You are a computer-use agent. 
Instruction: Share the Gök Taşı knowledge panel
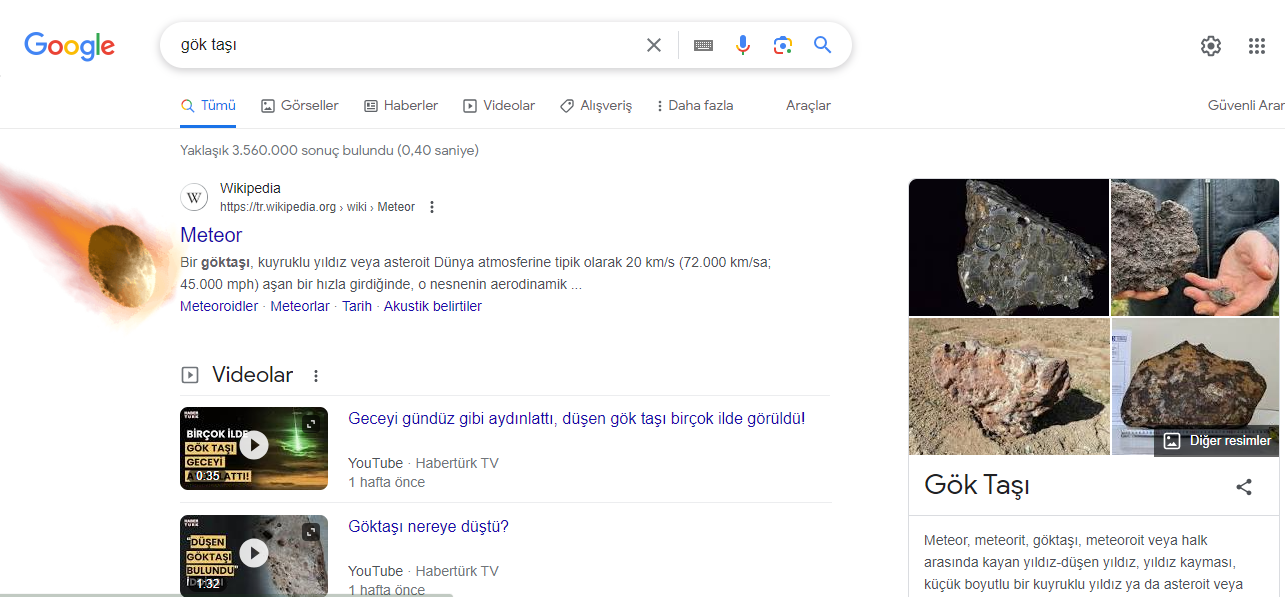point(1243,487)
